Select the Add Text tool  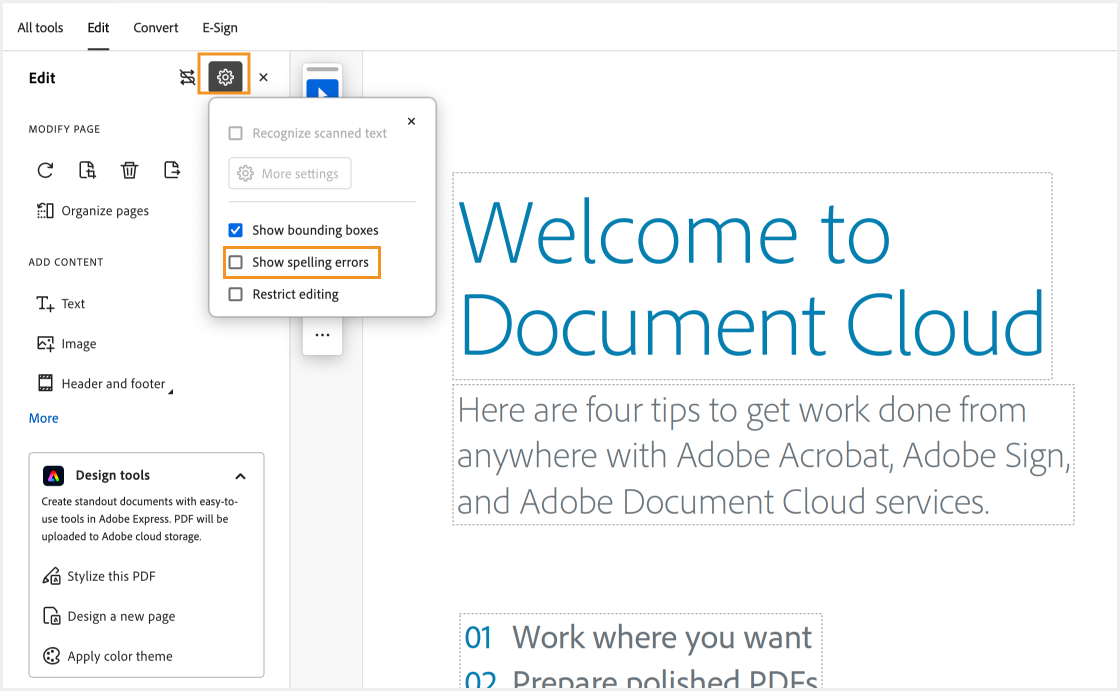pyautogui.click(x=60, y=303)
